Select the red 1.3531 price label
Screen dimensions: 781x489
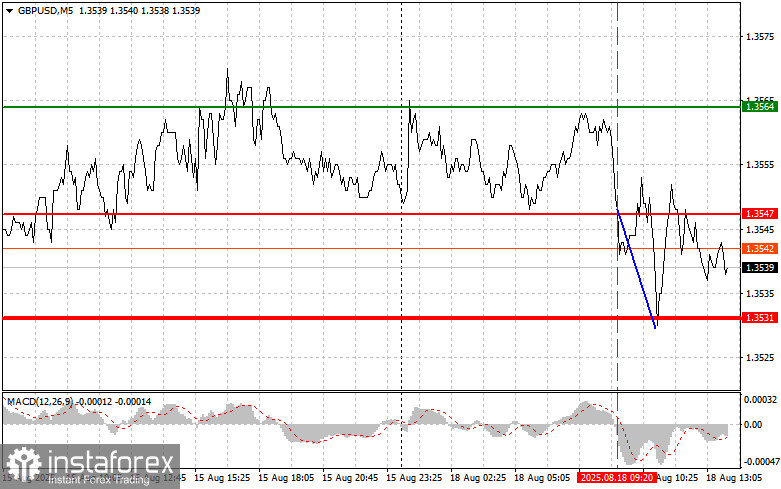pos(759,318)
